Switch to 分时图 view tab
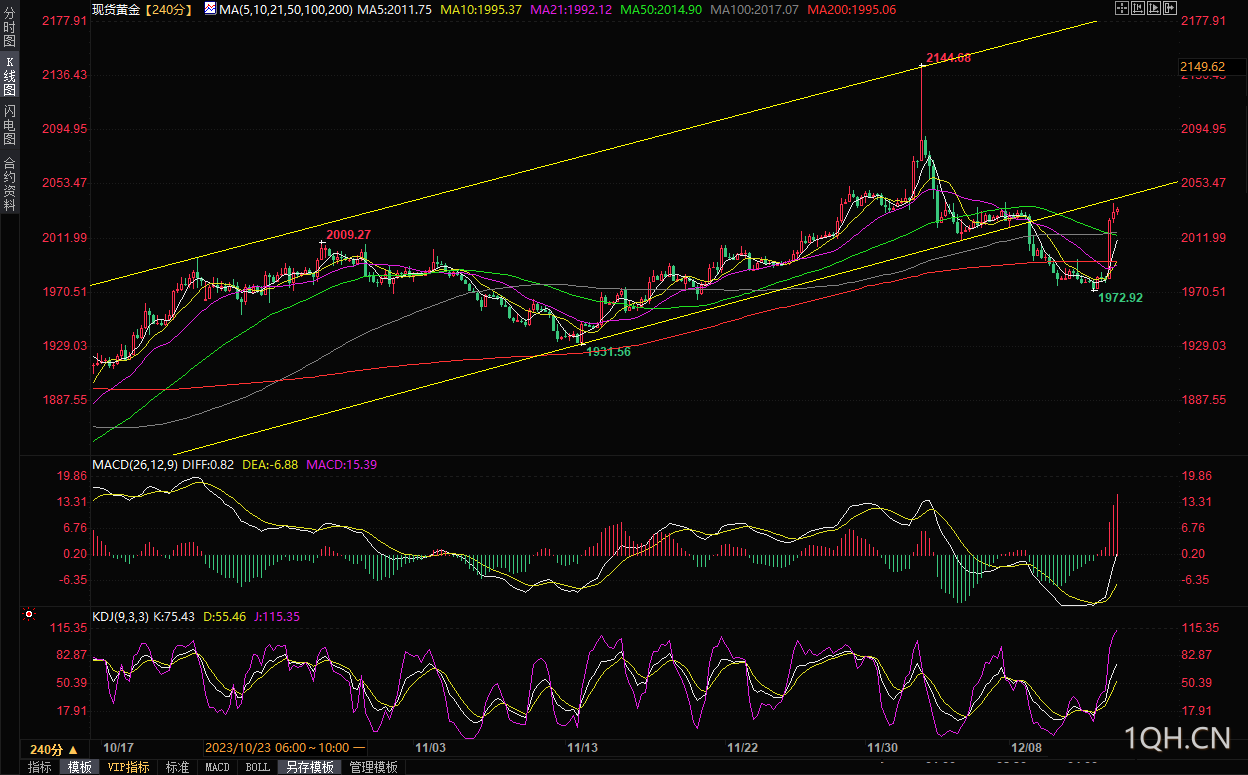 coord(10,28)
